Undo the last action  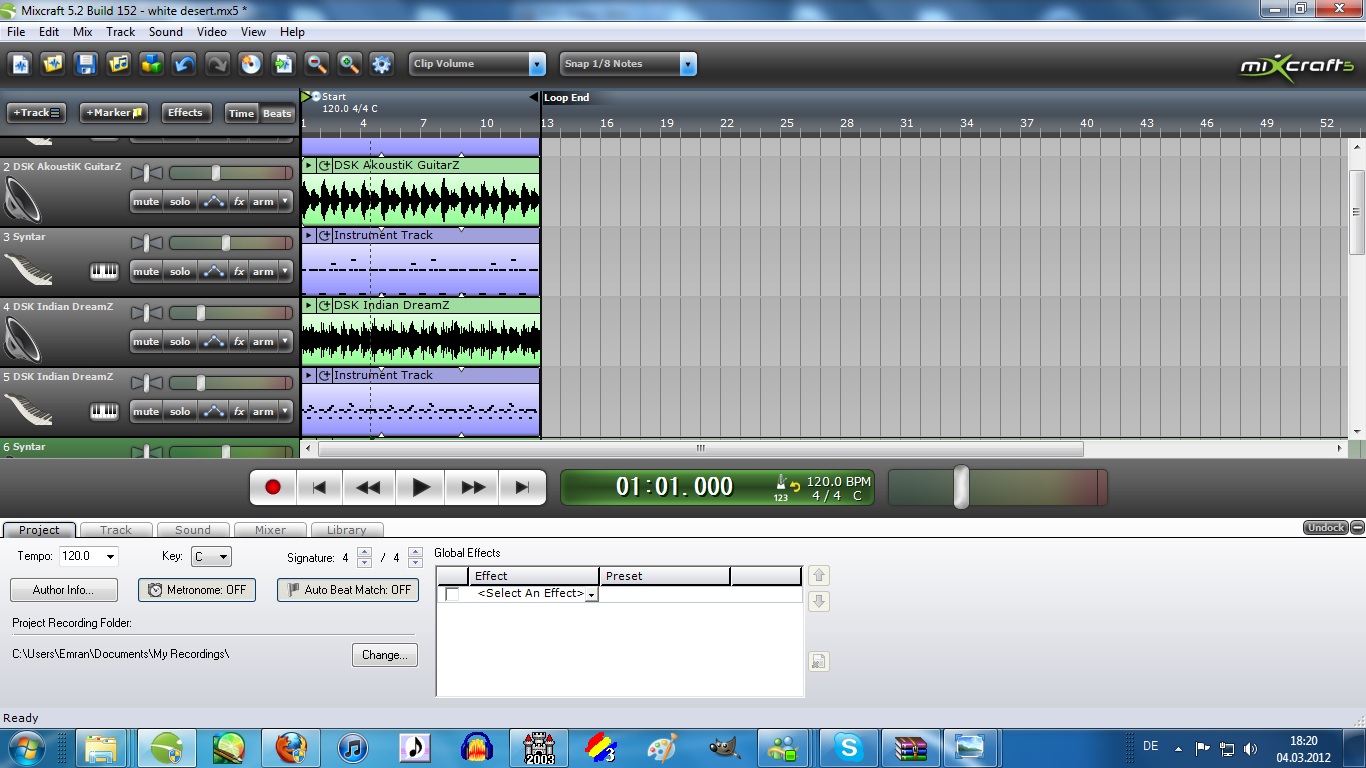(x=185, y=64)
